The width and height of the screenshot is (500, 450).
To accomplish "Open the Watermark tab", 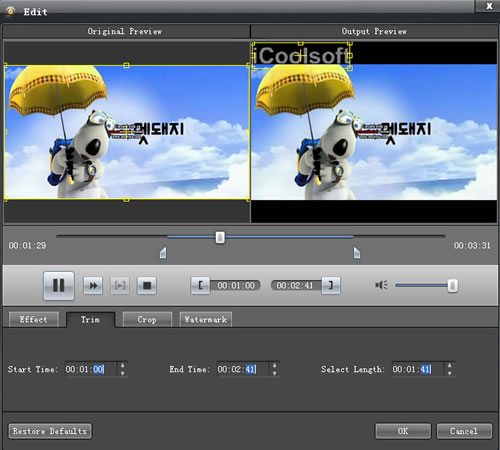I will (x=206, y=320).
